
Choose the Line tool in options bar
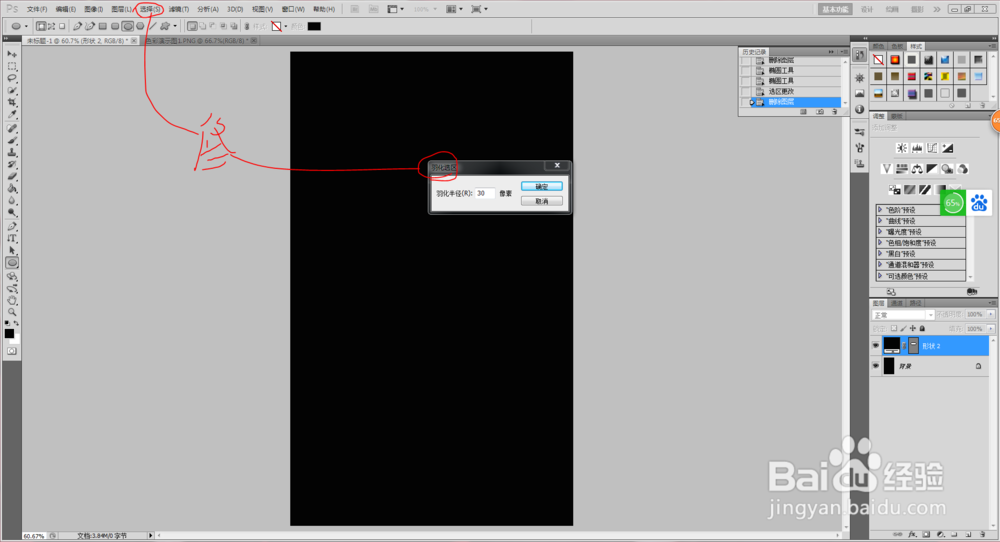coord(153,26)
